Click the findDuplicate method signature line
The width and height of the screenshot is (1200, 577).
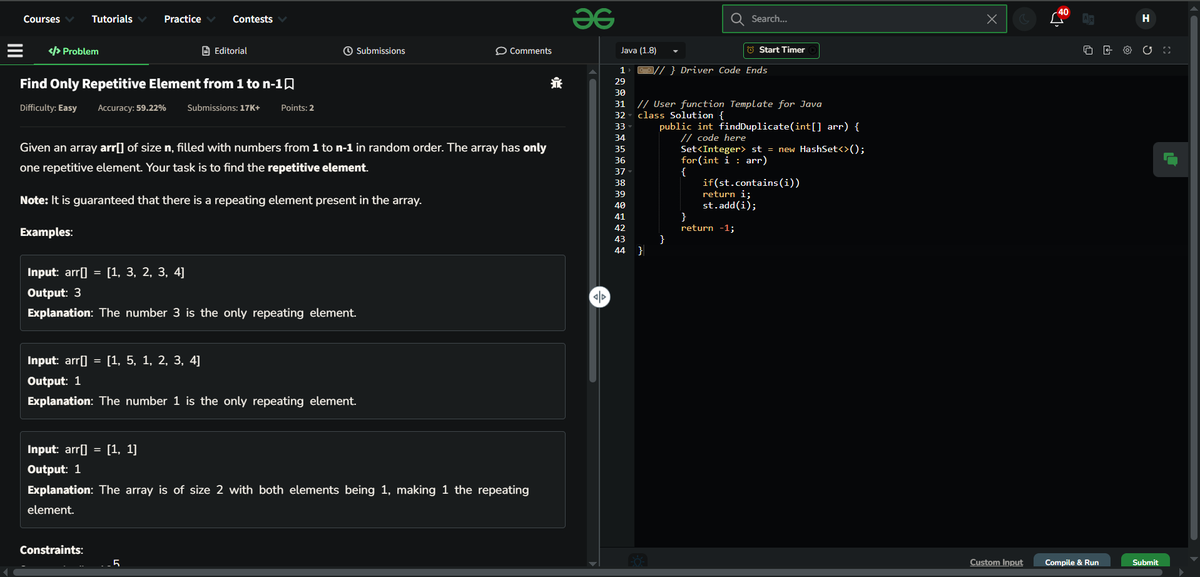click(760, 126)
